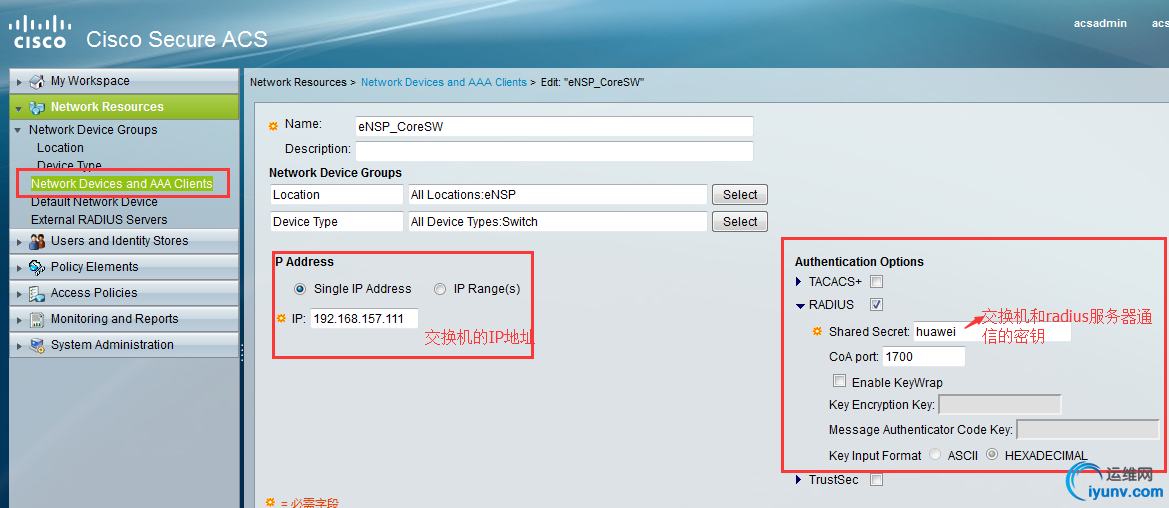
Task: Click the acsadmin username in header
Action: point(1100,23)
